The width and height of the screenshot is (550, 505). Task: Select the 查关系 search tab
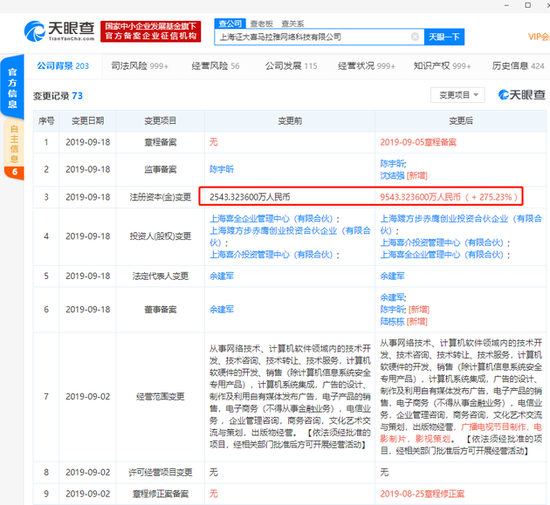[x=293, y=23]
